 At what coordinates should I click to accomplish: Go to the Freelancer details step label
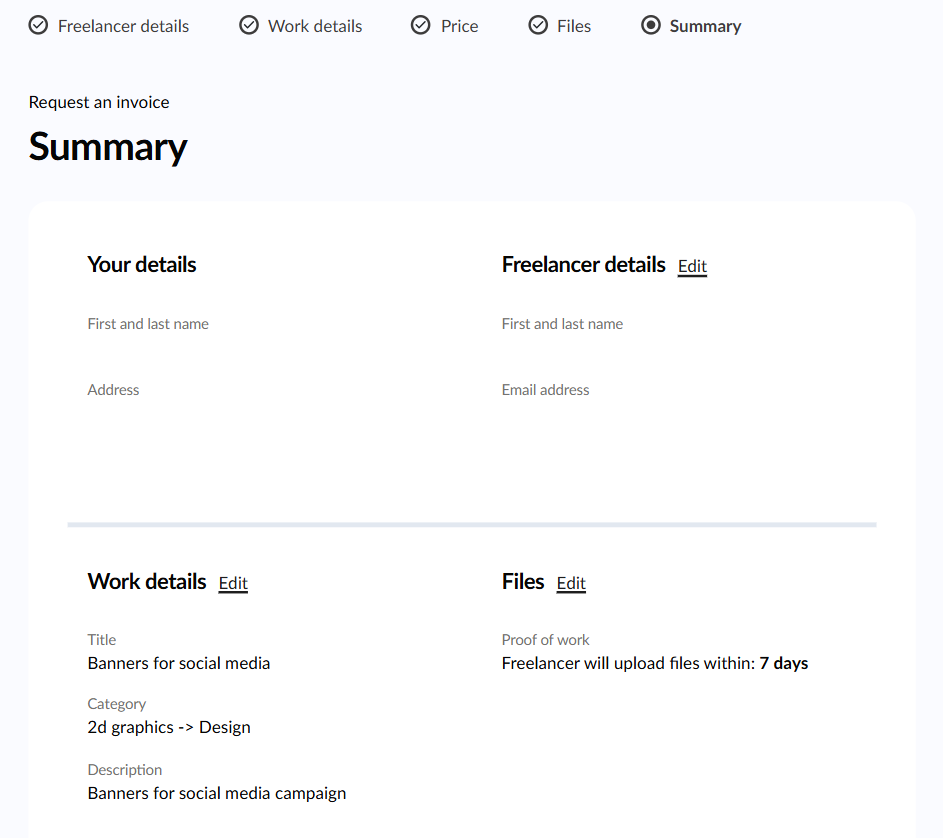(x=123, y=26)
